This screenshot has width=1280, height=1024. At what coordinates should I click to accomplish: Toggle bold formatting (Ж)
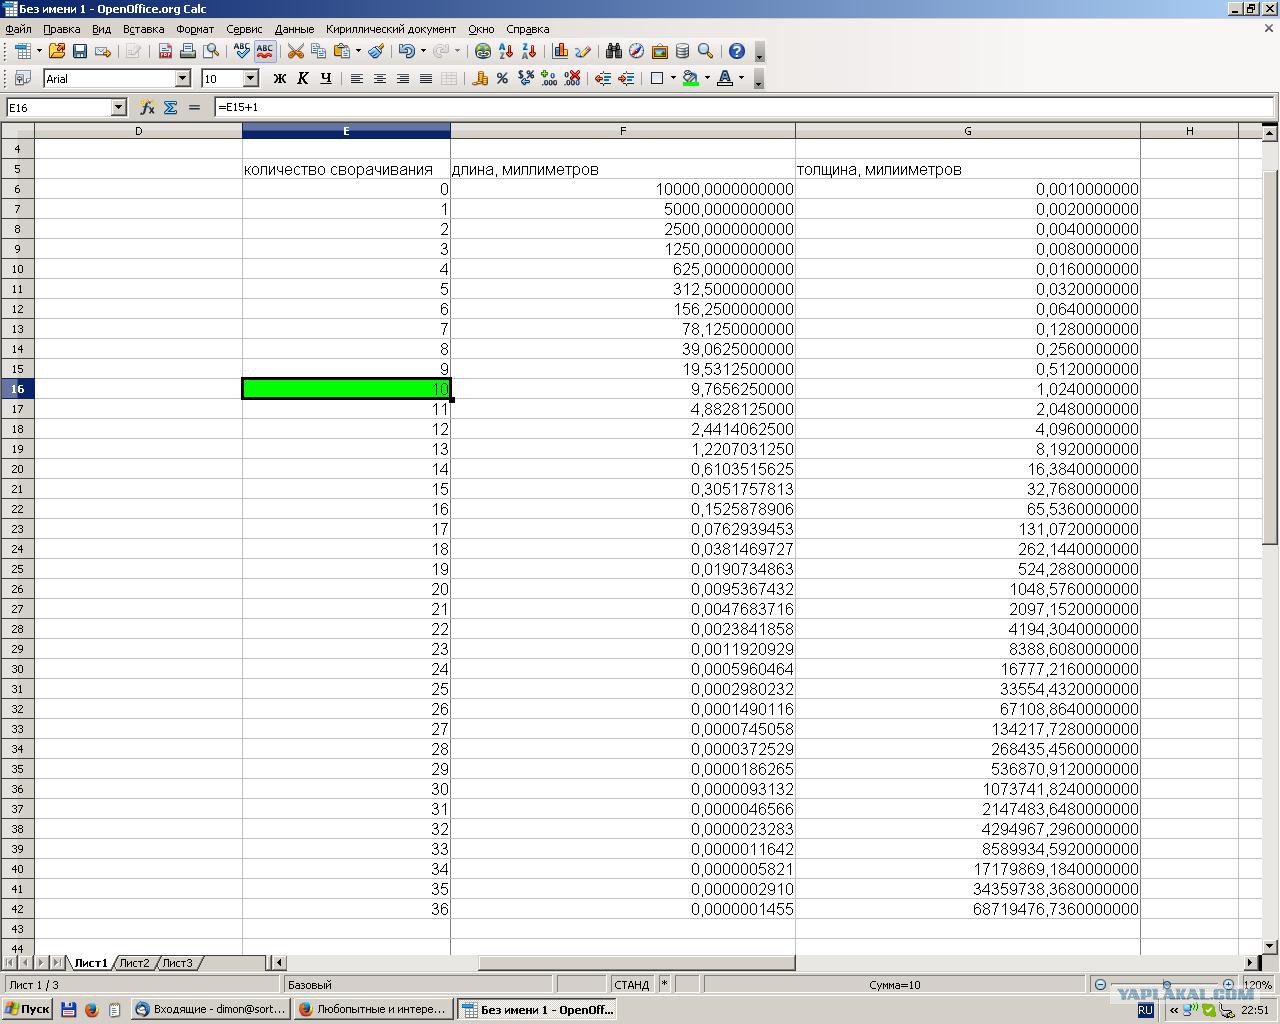point(280,78)
